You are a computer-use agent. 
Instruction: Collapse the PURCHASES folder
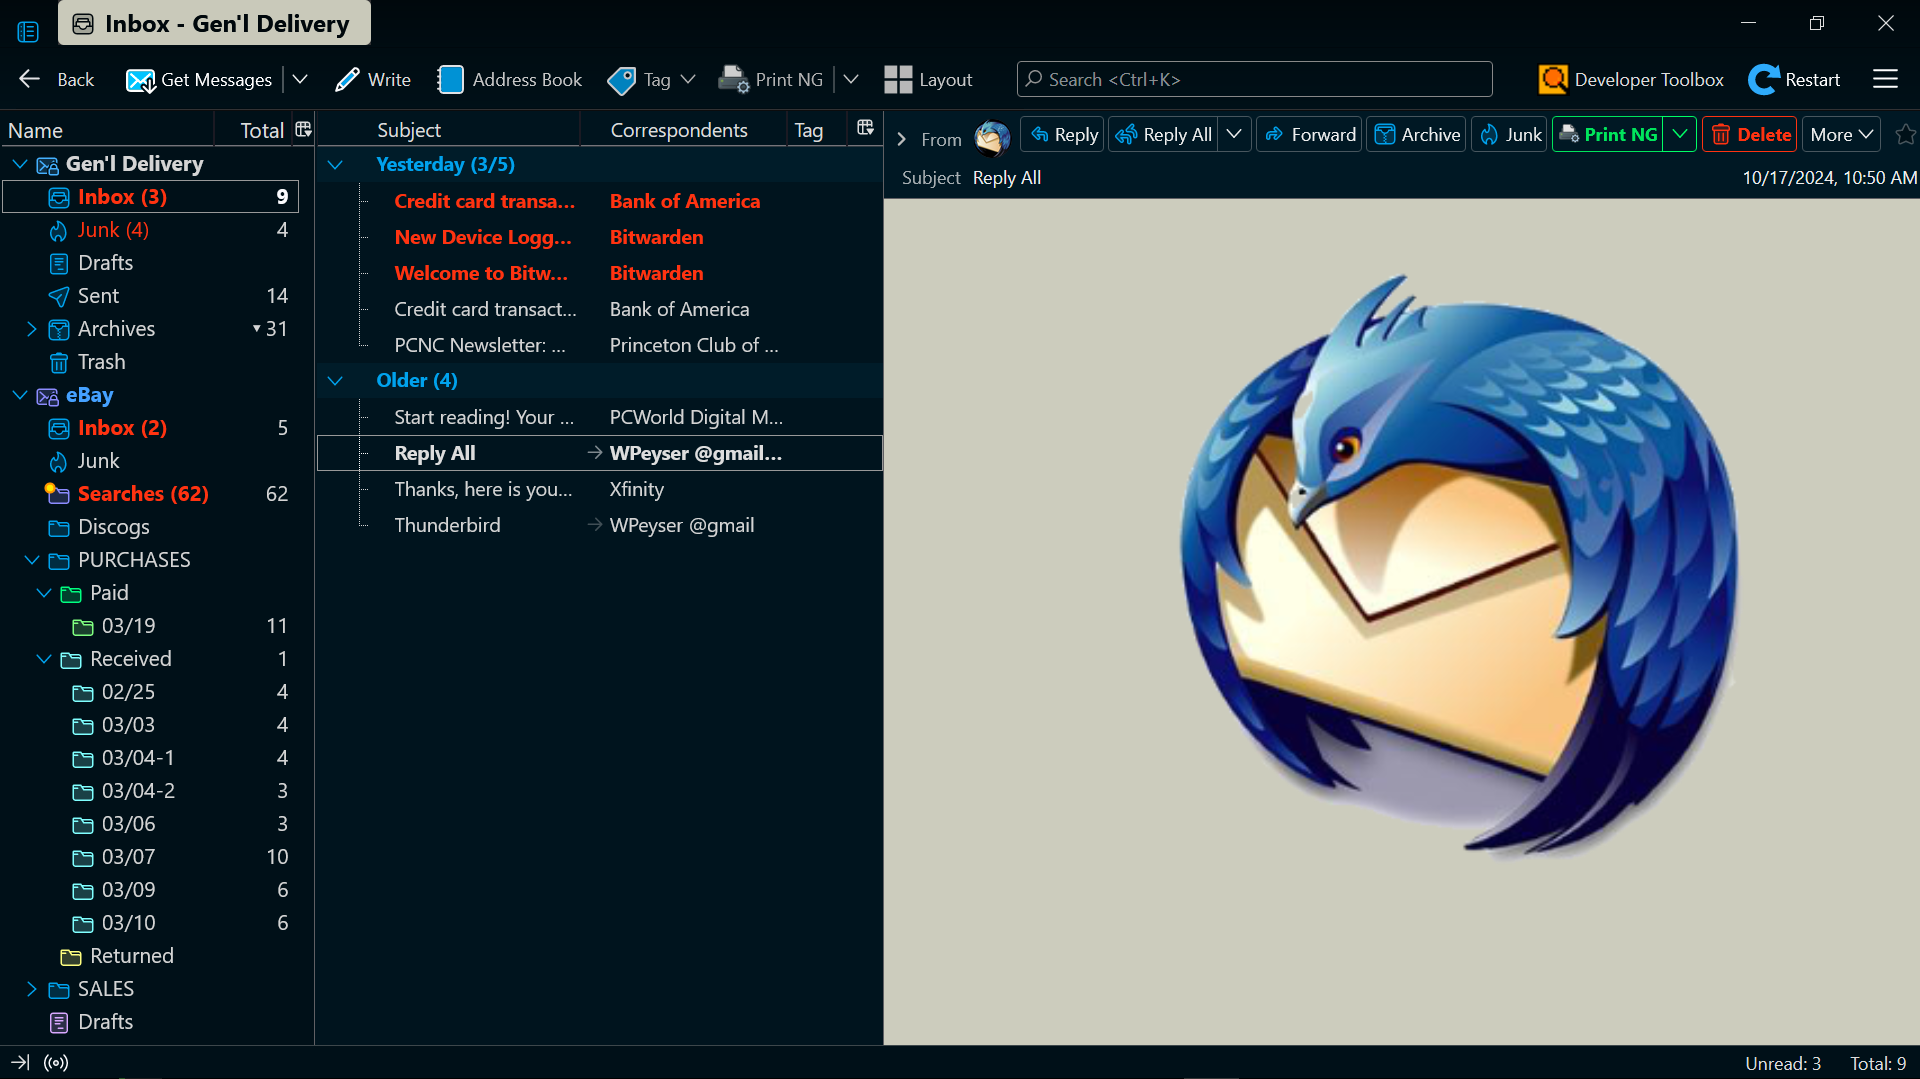click(31, 560)
